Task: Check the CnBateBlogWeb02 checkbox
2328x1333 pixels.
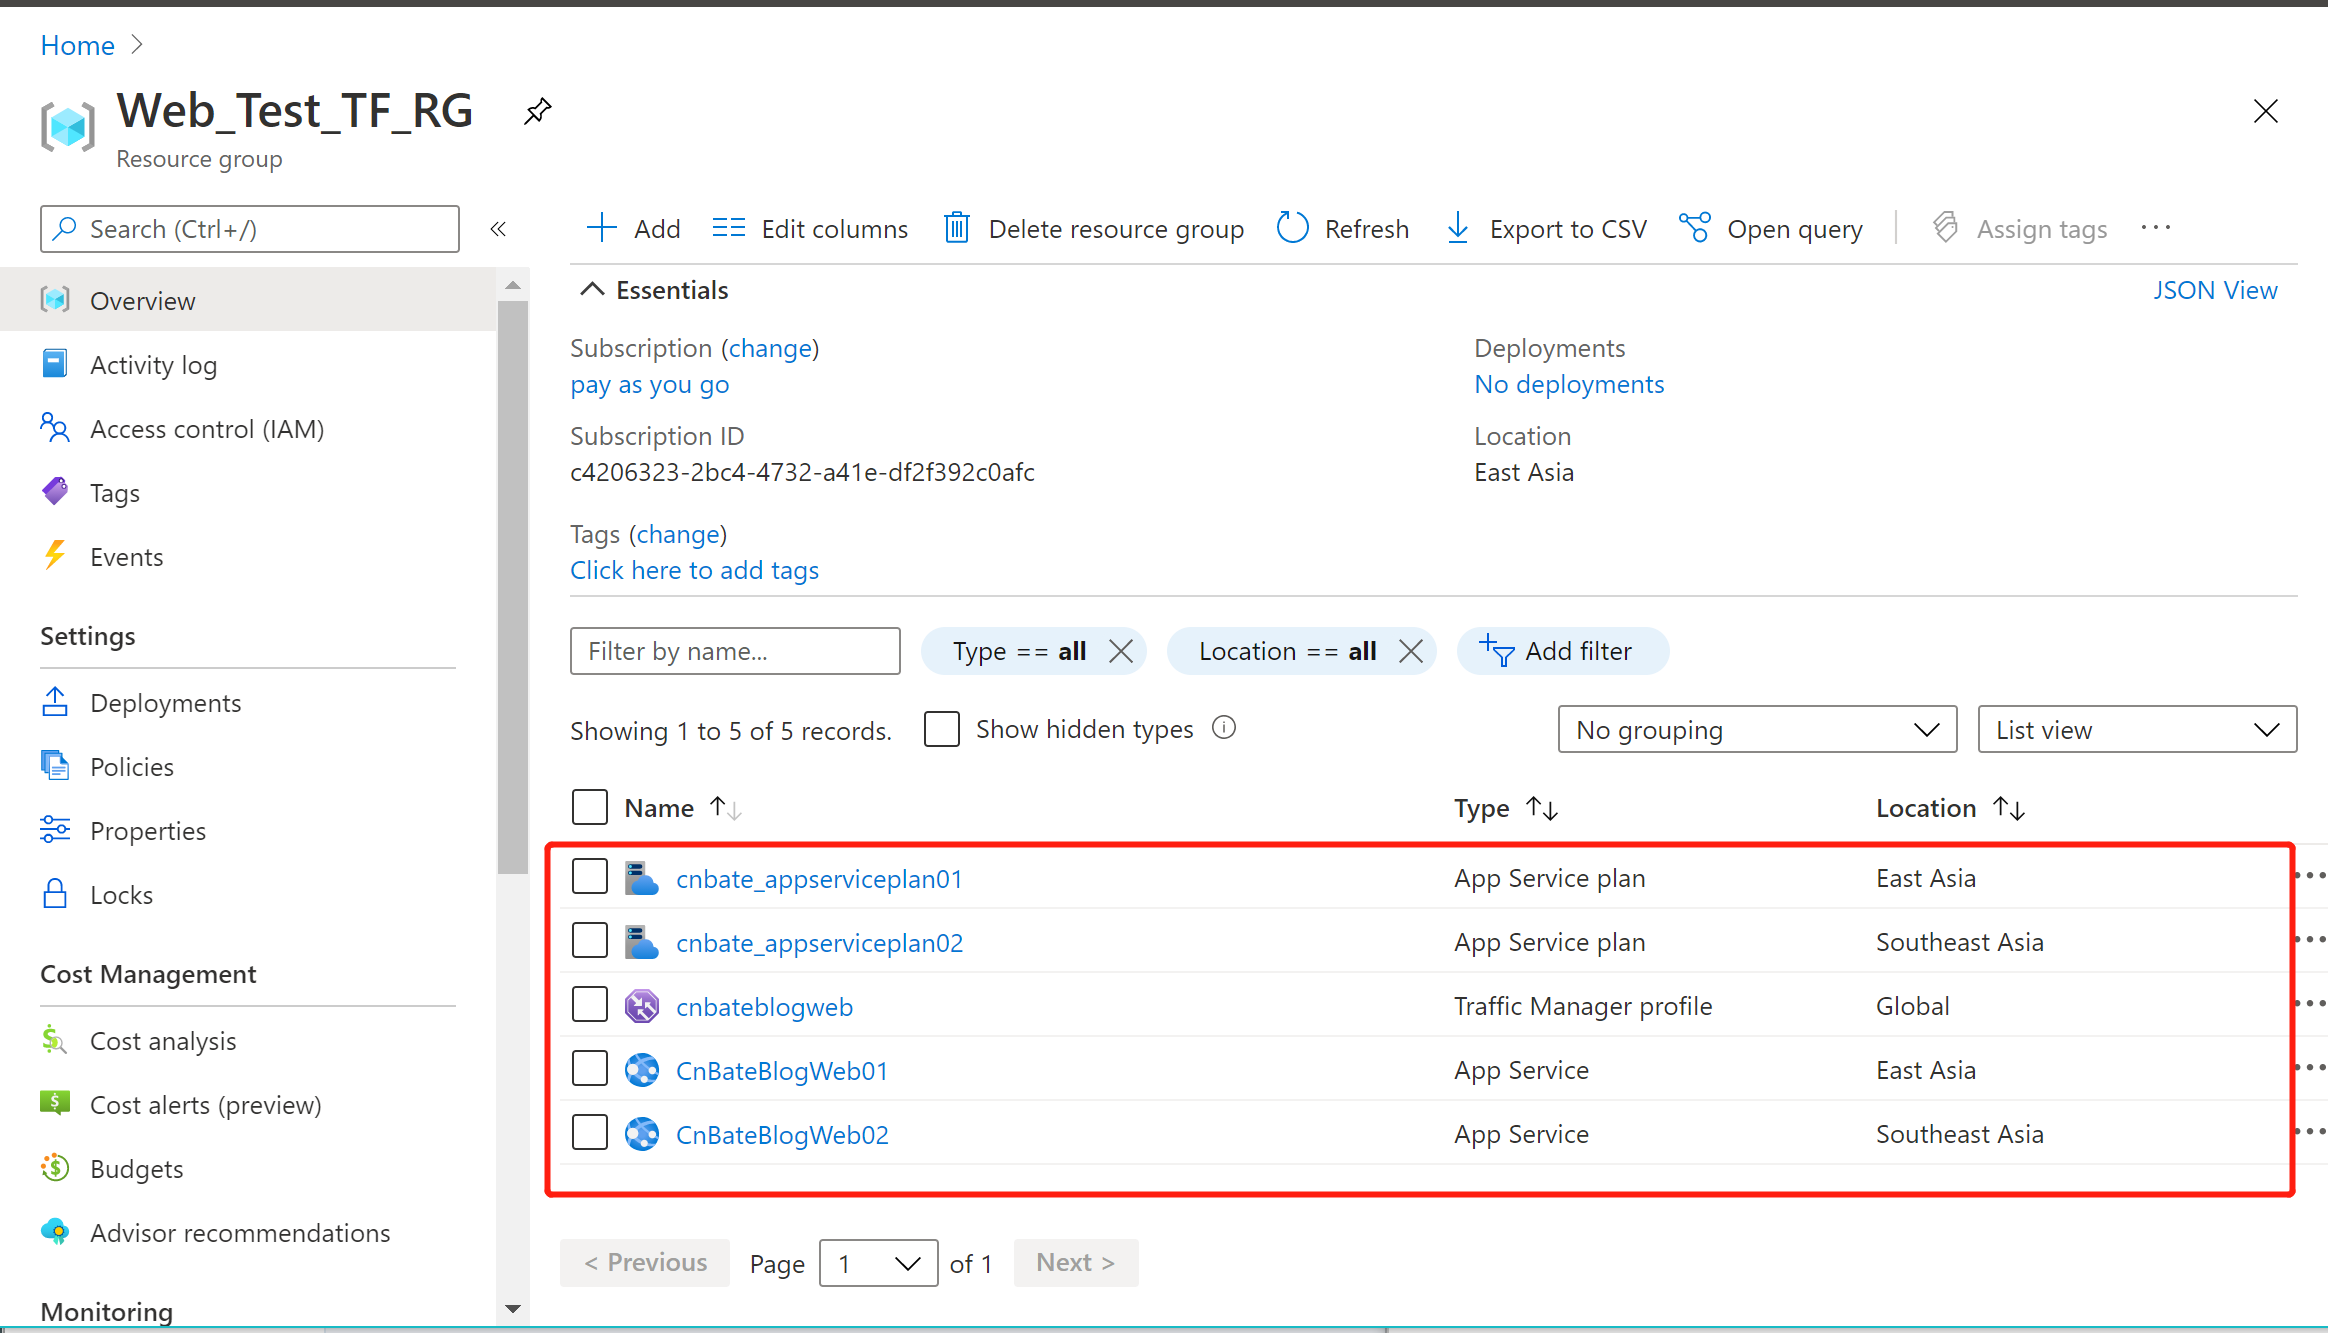Action: 592,1133
